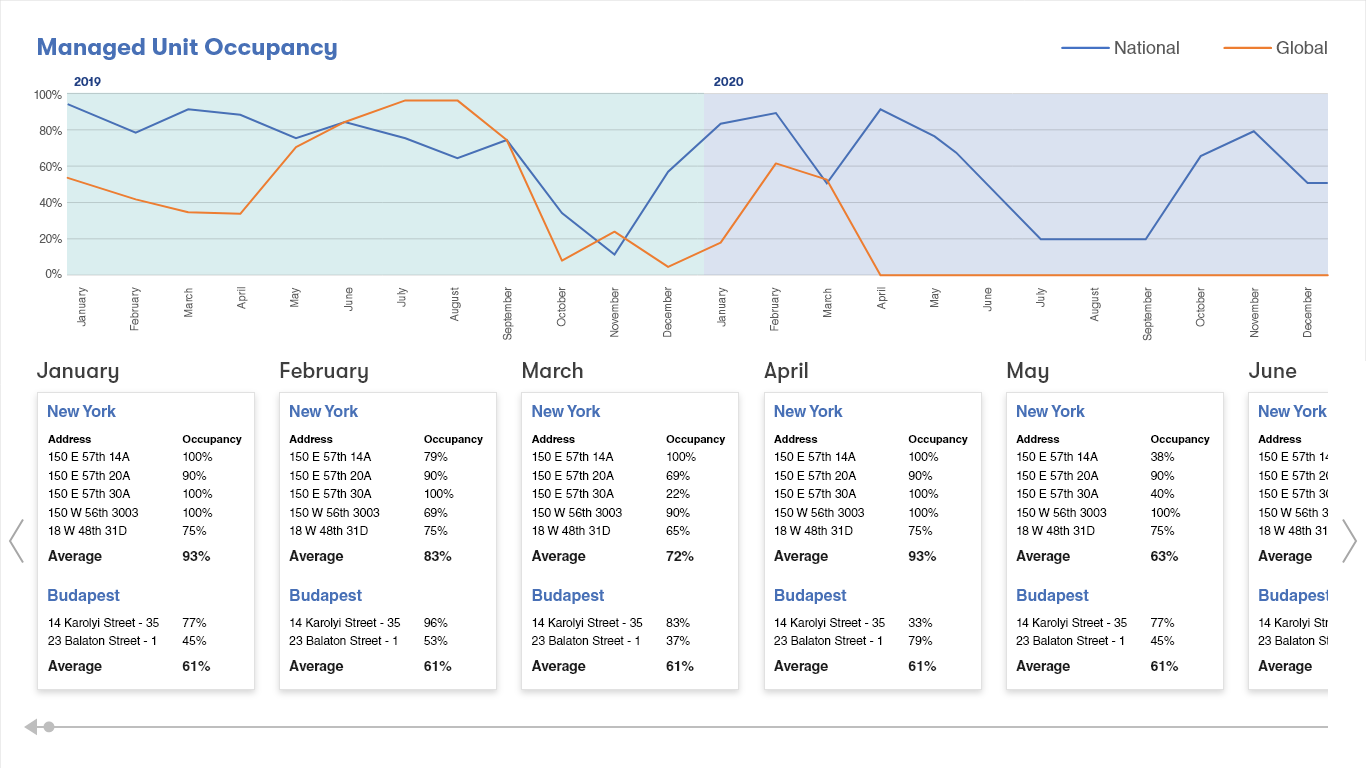Click the scrollbar left triangle arrow
This screenshot has height=768, width=1366.
30,727
